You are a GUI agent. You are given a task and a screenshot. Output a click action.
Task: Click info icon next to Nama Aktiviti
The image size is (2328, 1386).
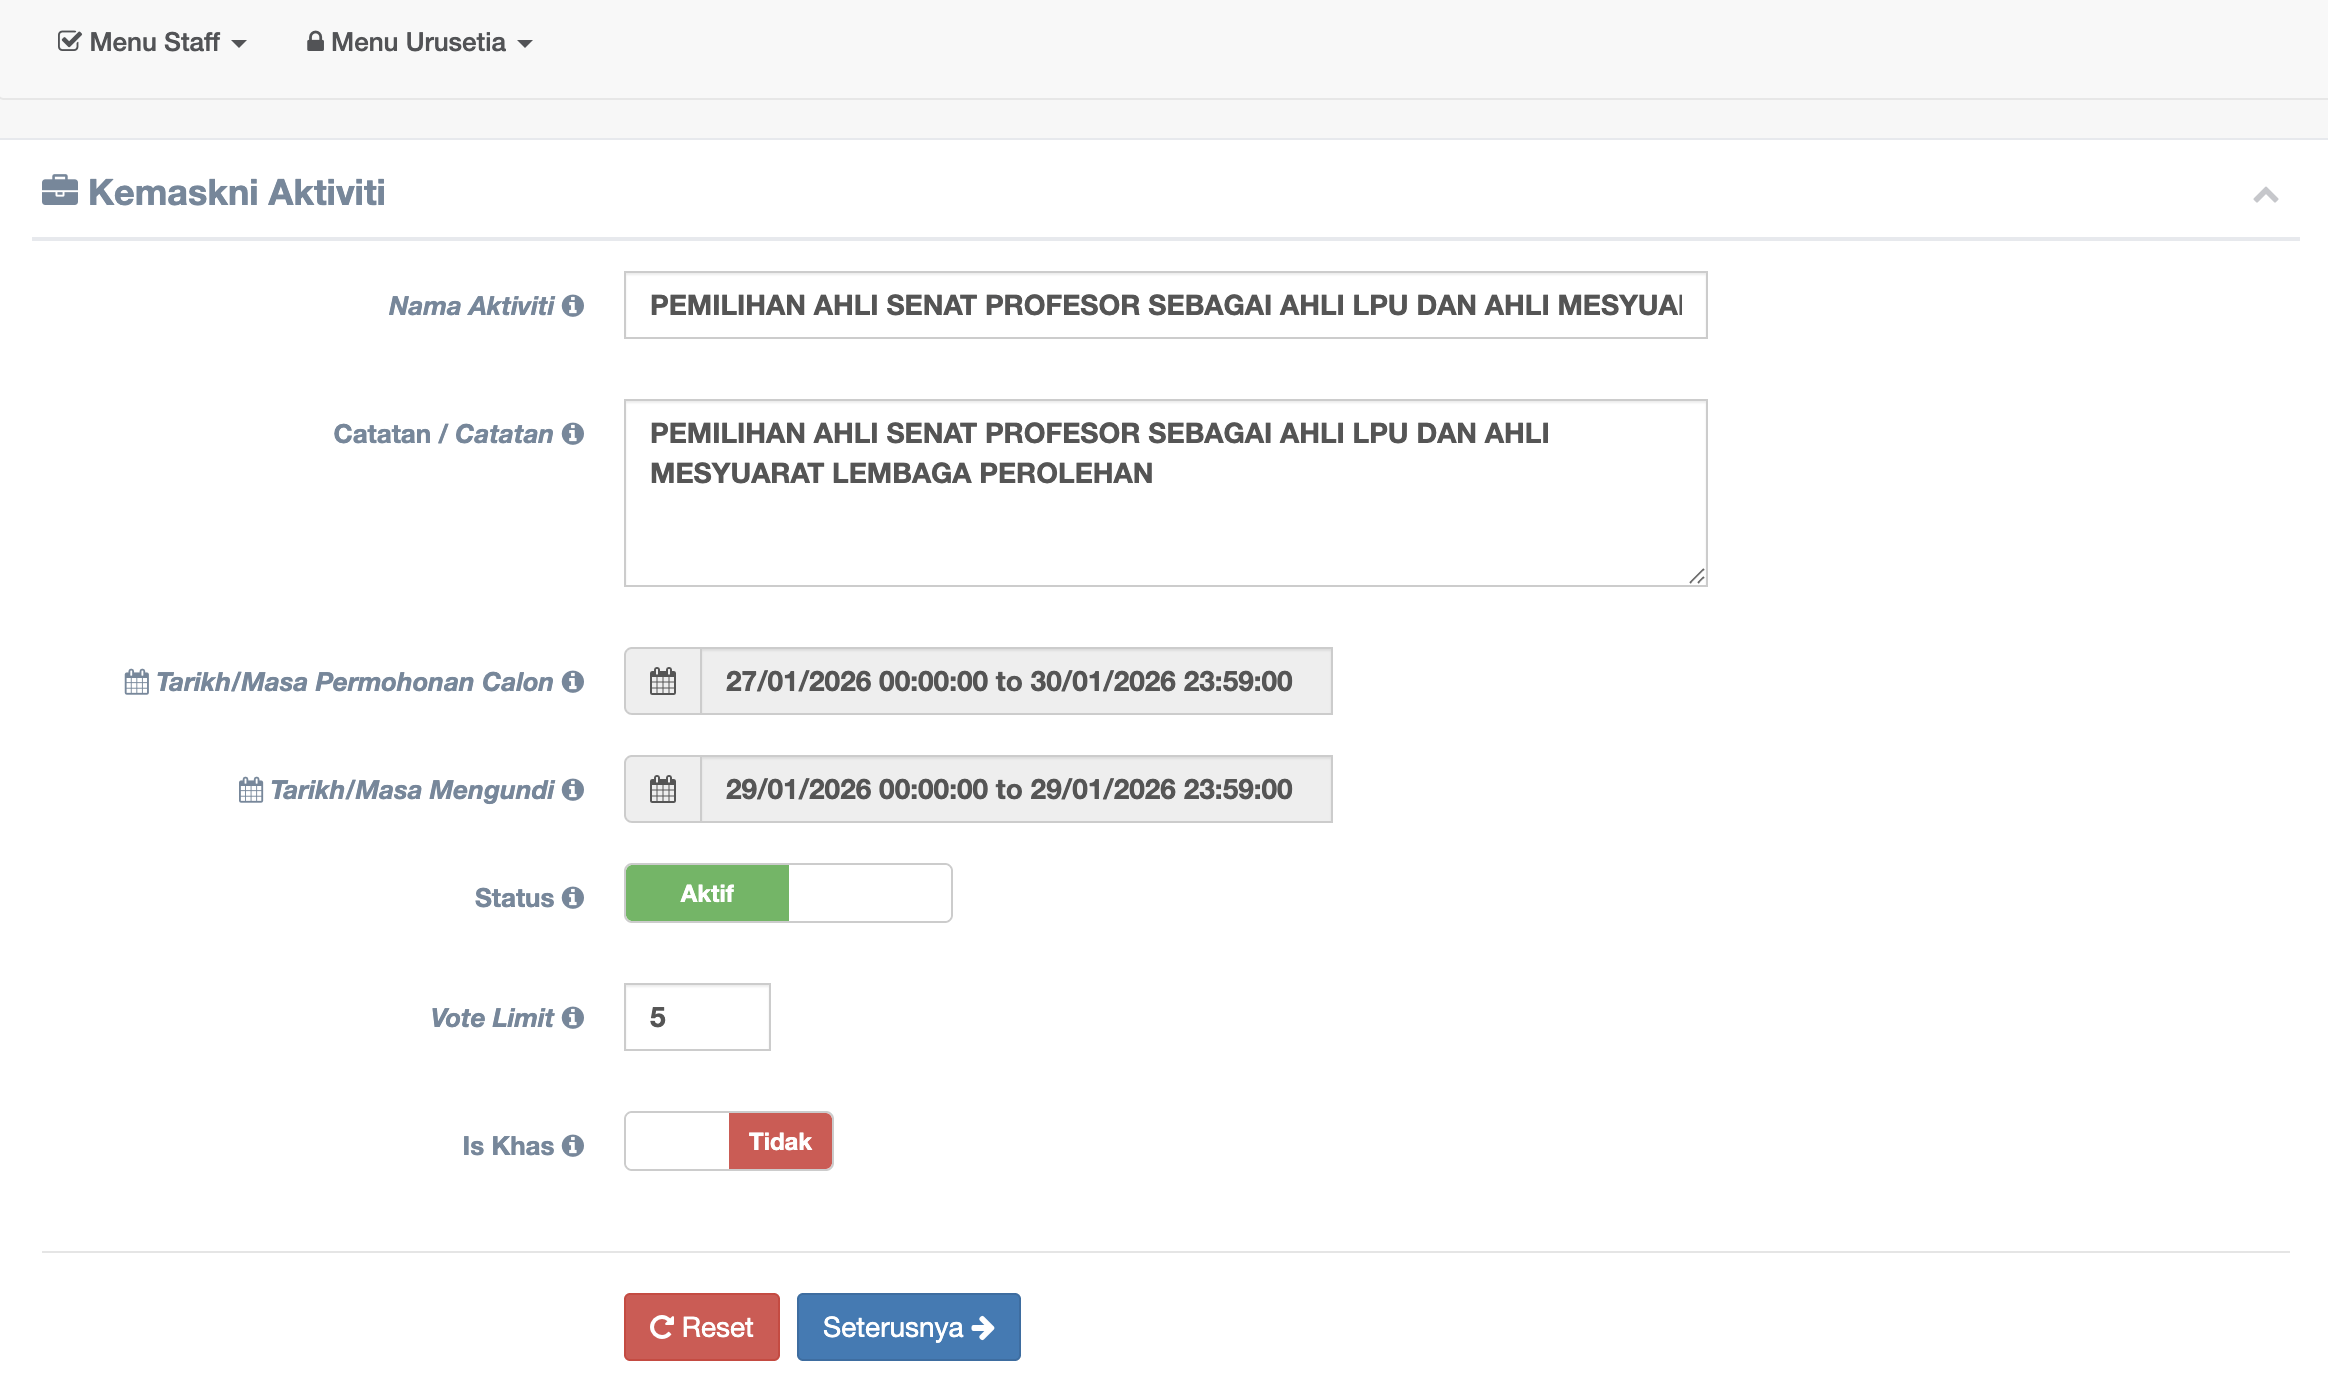(x=573, y=306)
